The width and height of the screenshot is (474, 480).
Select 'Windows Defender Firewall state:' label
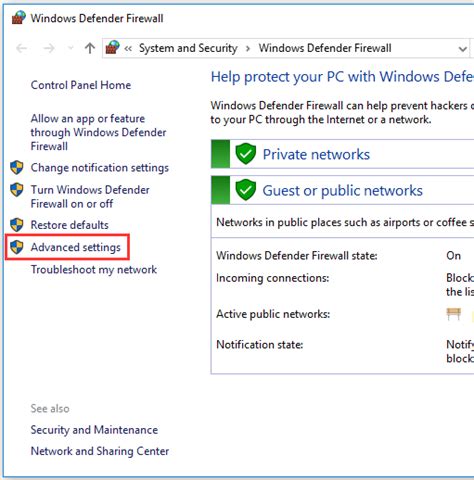(x=297, y=256)
